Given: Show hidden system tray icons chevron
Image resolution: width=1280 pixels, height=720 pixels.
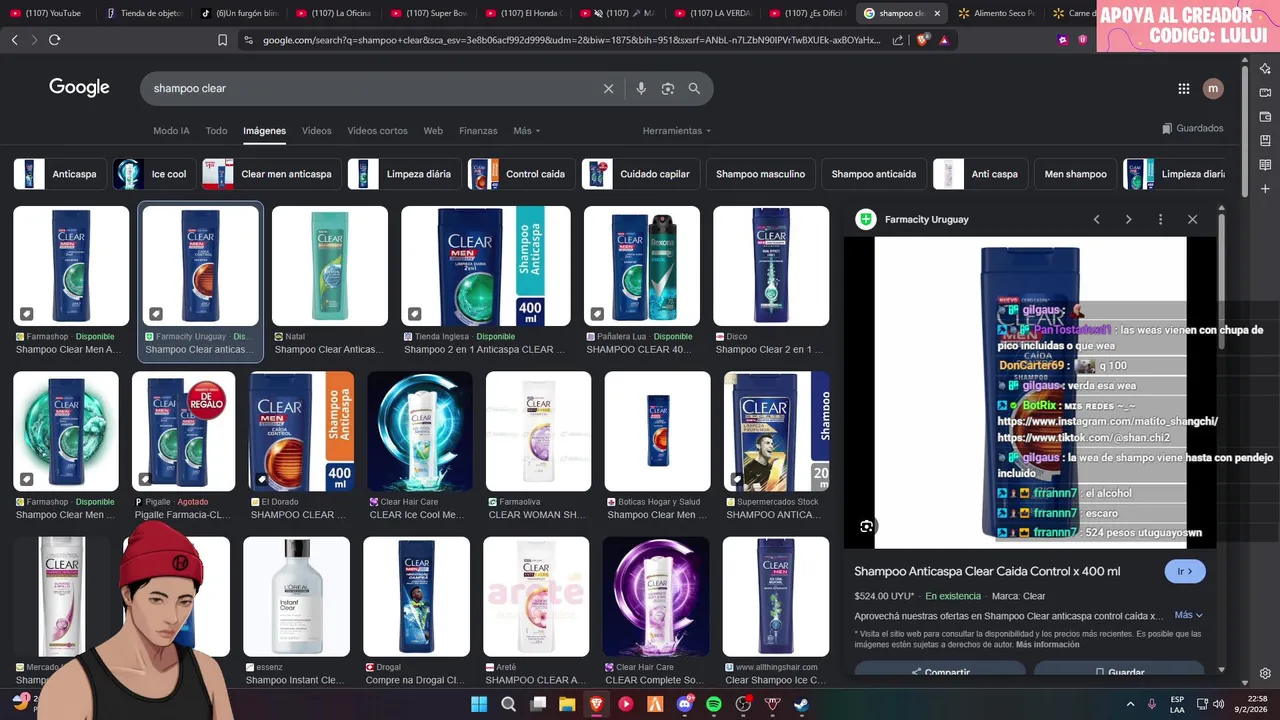Looking at the screenshot, I should coord(1130,704).
